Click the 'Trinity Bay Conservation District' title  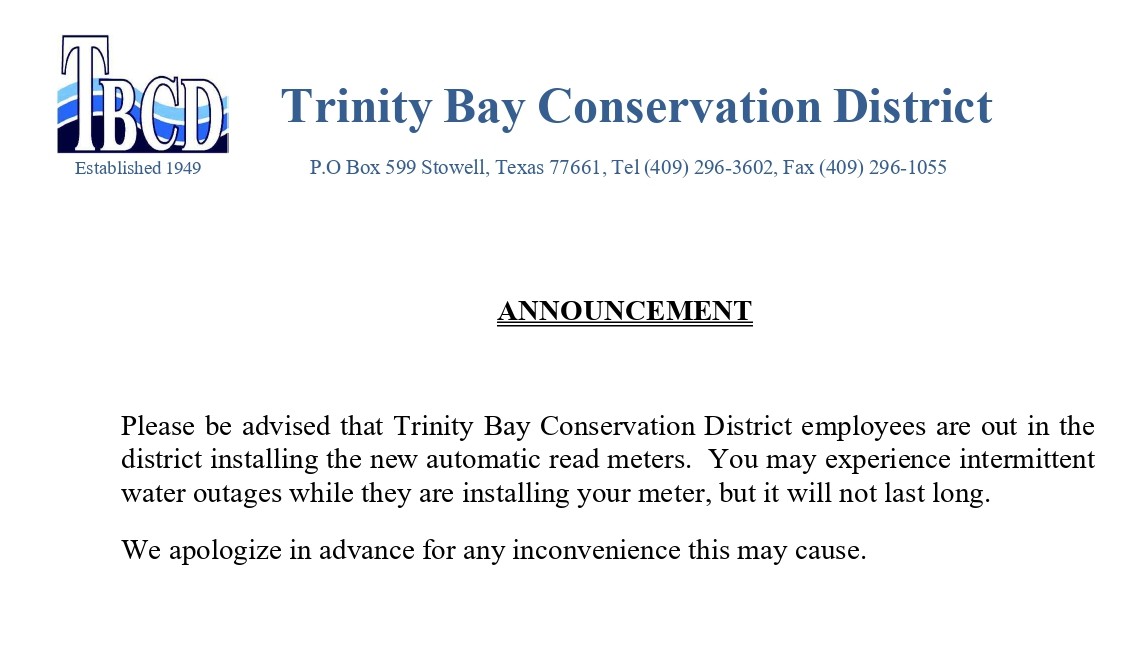(637, 107)
